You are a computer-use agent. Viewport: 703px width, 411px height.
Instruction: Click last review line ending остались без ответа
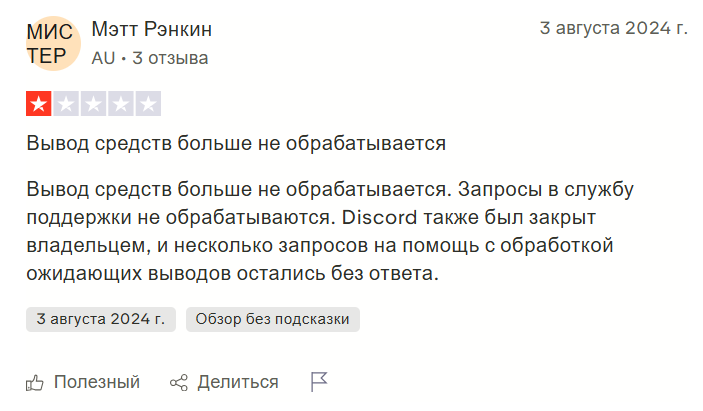coord(232,272)
